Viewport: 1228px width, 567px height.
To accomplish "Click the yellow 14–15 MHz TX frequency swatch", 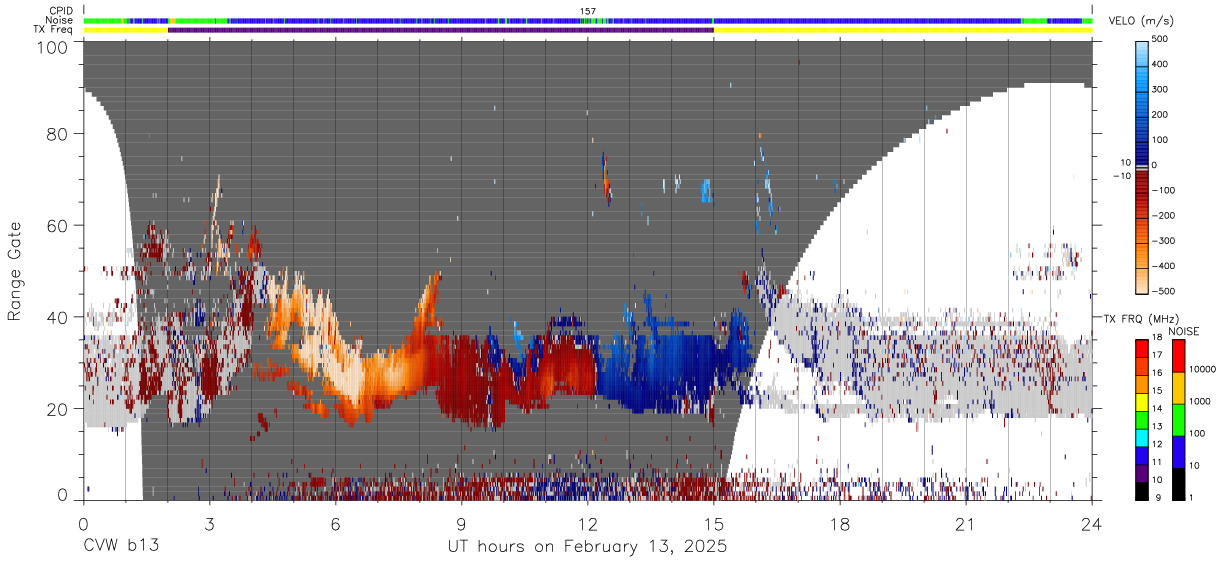I will tap(1141, 400).
